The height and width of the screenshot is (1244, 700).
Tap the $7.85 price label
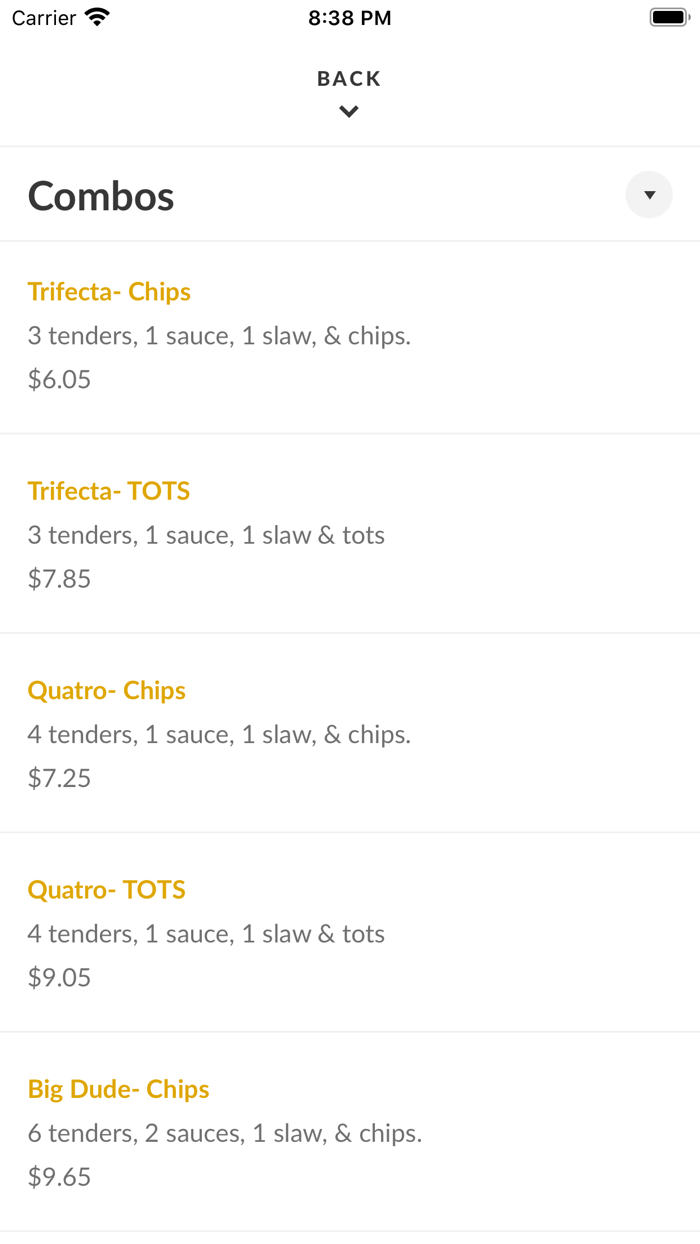[x=59, y=578]
